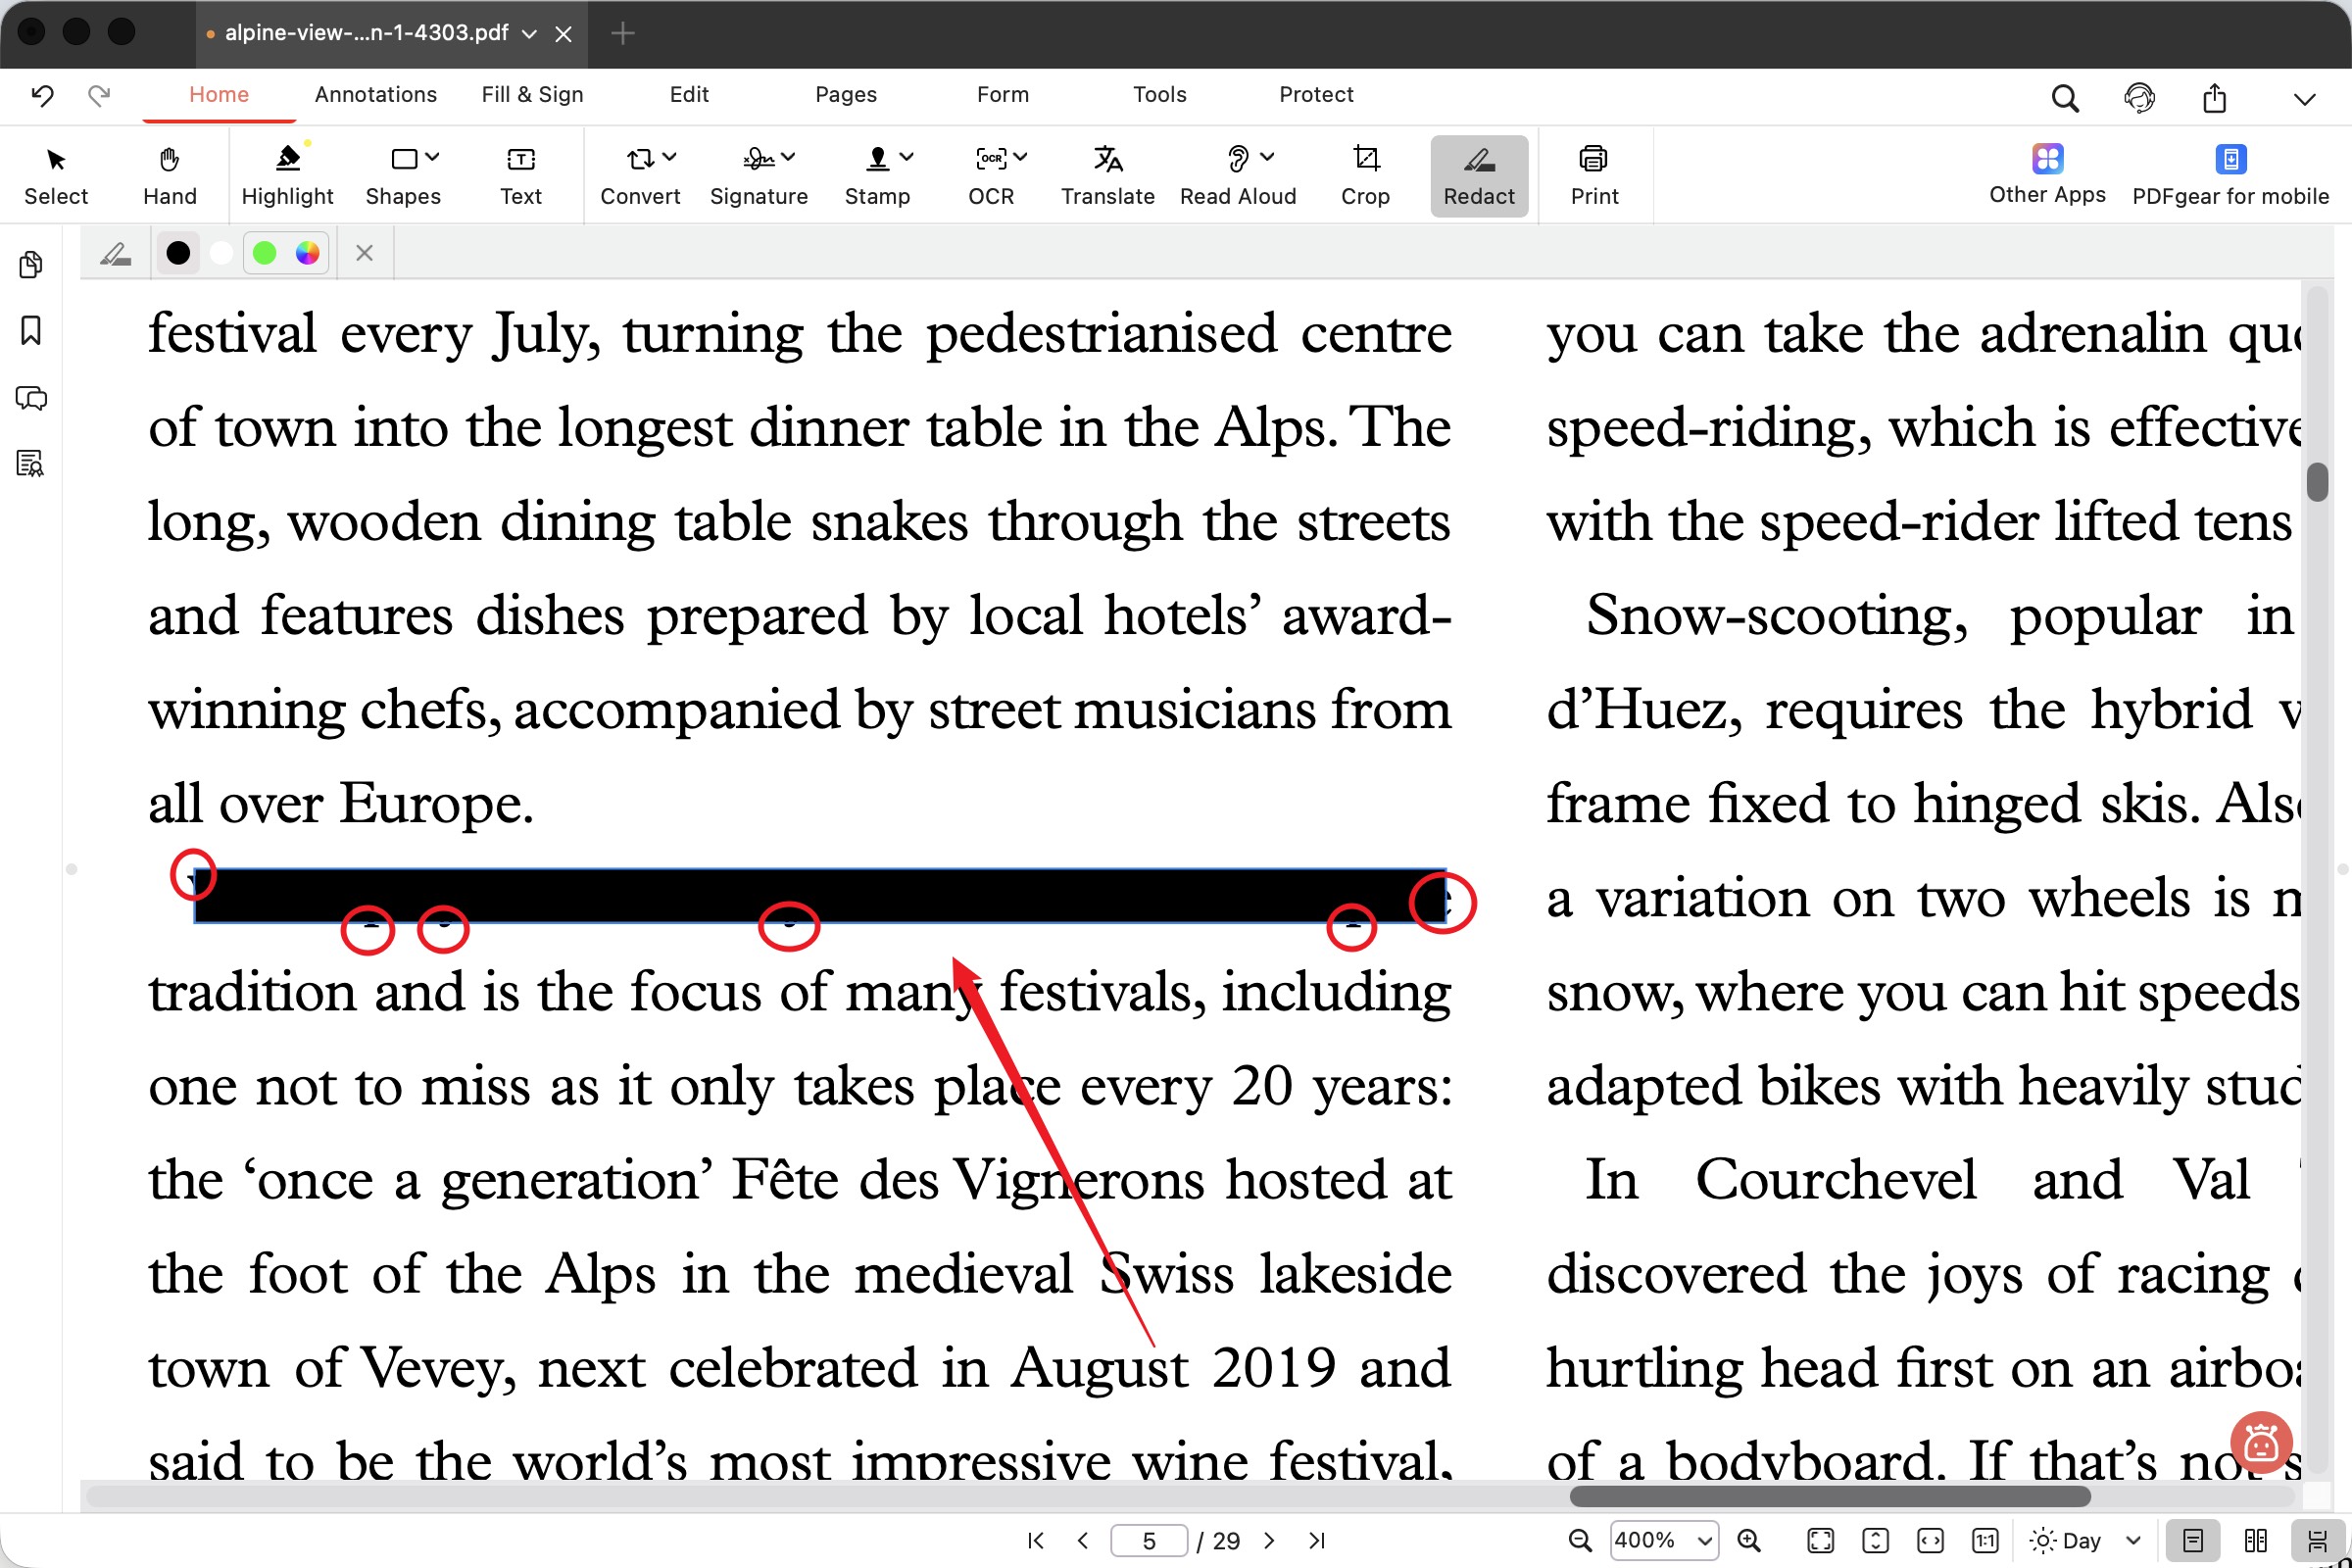Switch to the Form tab

pos(1003,94)
